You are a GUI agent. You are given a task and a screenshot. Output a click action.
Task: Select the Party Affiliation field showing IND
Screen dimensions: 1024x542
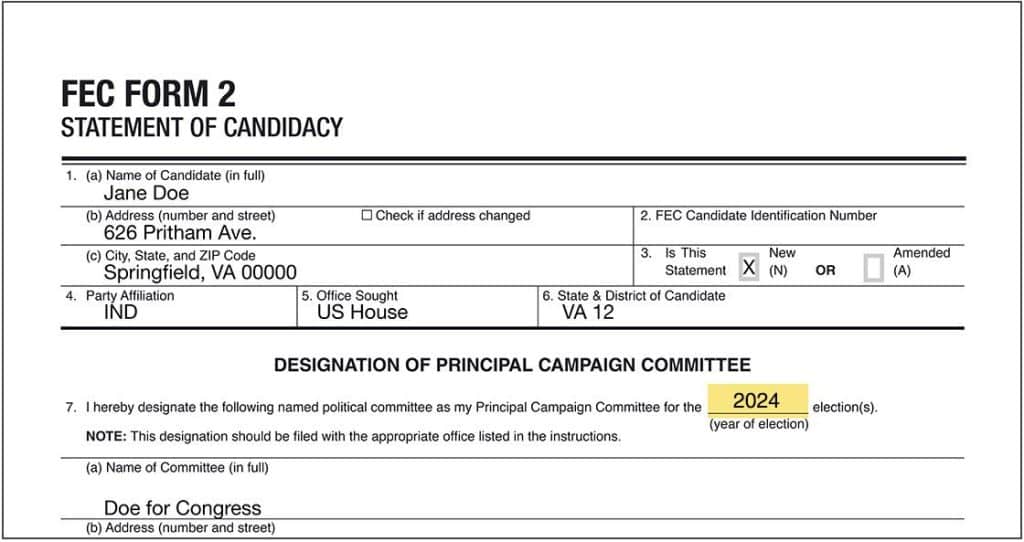tap(179, 306)
